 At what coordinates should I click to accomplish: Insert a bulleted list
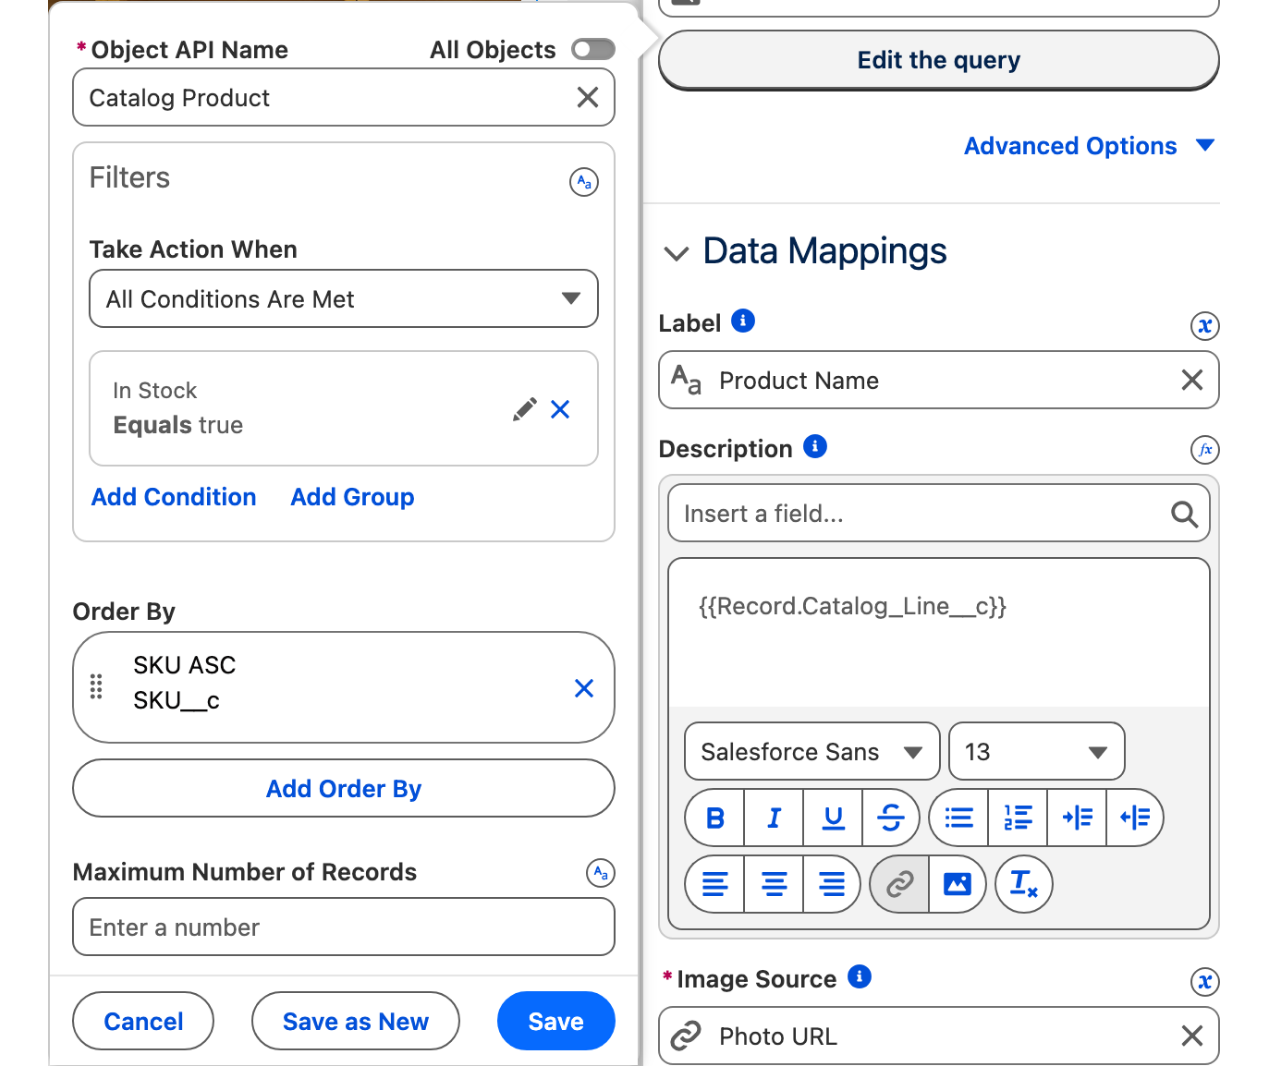point(959,818)
